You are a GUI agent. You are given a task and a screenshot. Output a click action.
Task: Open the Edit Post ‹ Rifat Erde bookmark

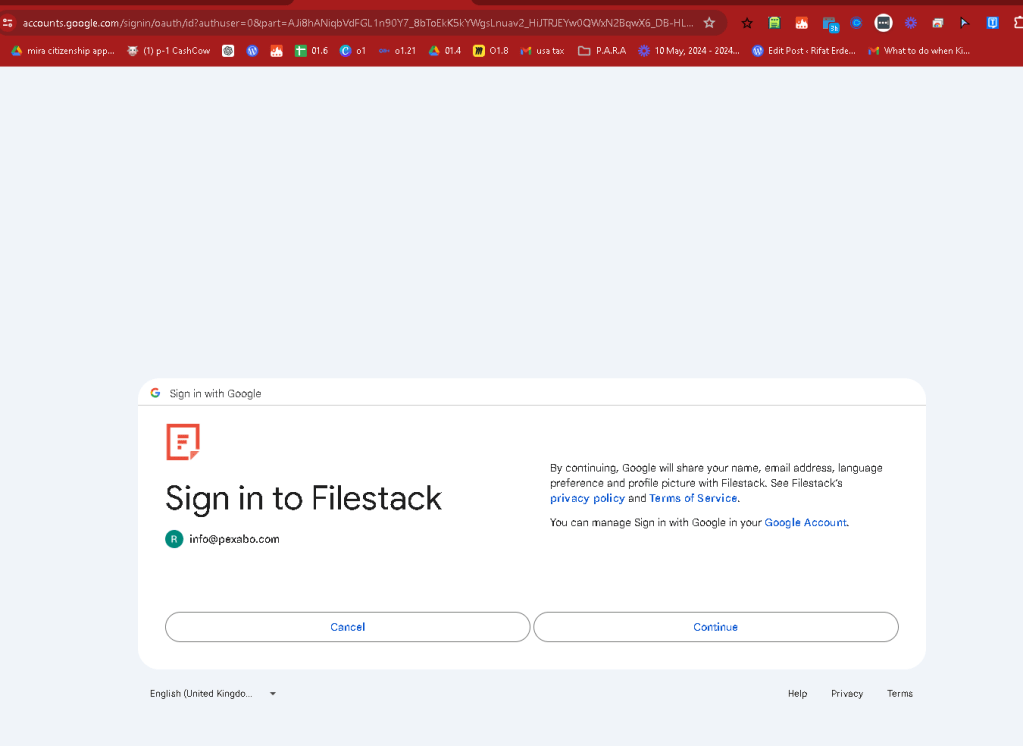point(804,50)
